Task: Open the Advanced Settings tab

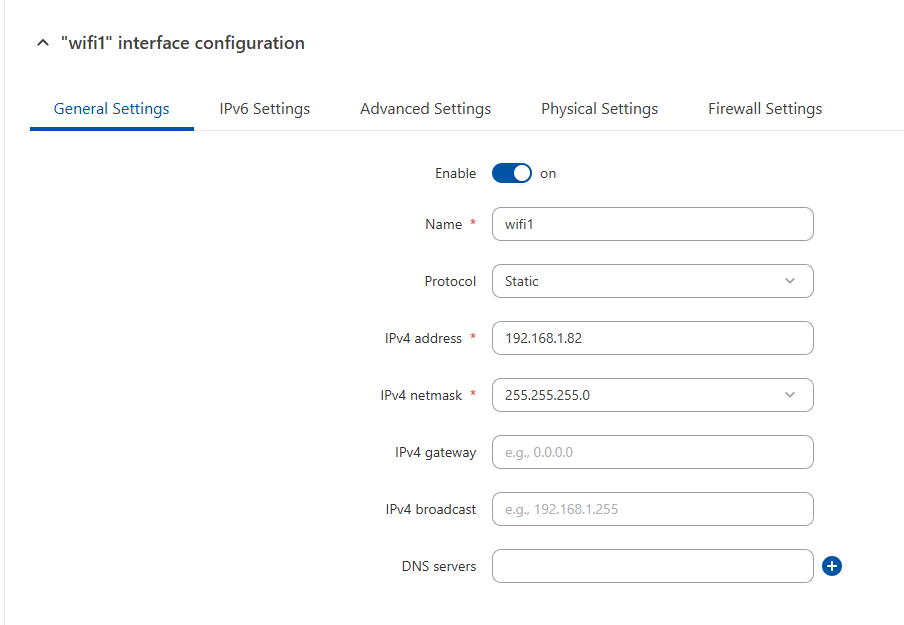Action: pyautogui.click(x=425, y=108)
